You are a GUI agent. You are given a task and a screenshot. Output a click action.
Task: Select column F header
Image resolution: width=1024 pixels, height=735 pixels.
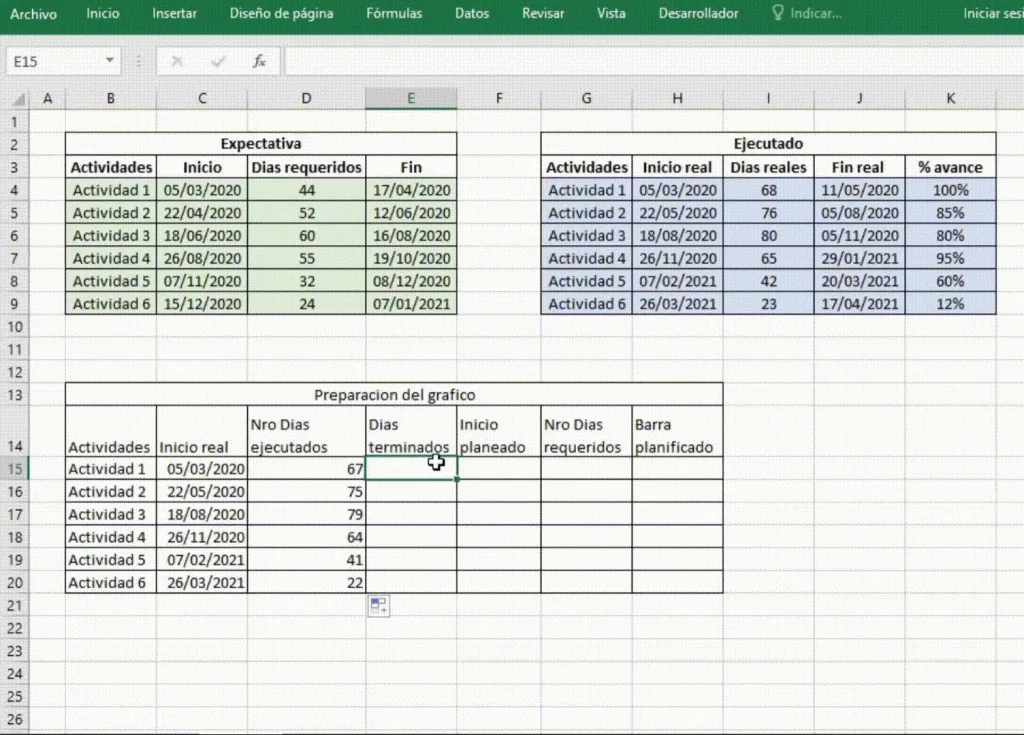click(x=499, y=99)
